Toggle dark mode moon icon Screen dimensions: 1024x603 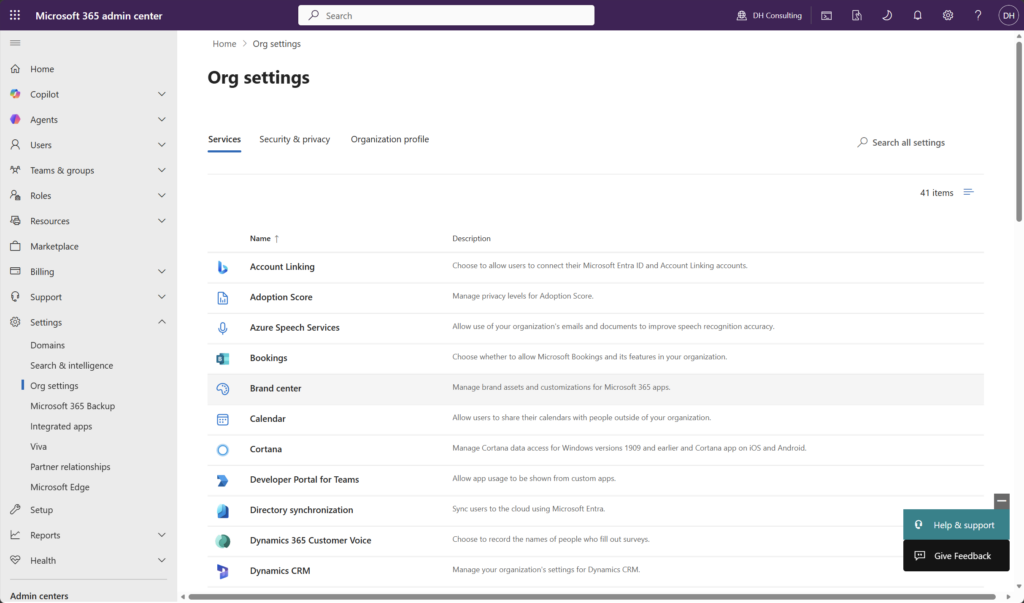click(x=887, y=15)
